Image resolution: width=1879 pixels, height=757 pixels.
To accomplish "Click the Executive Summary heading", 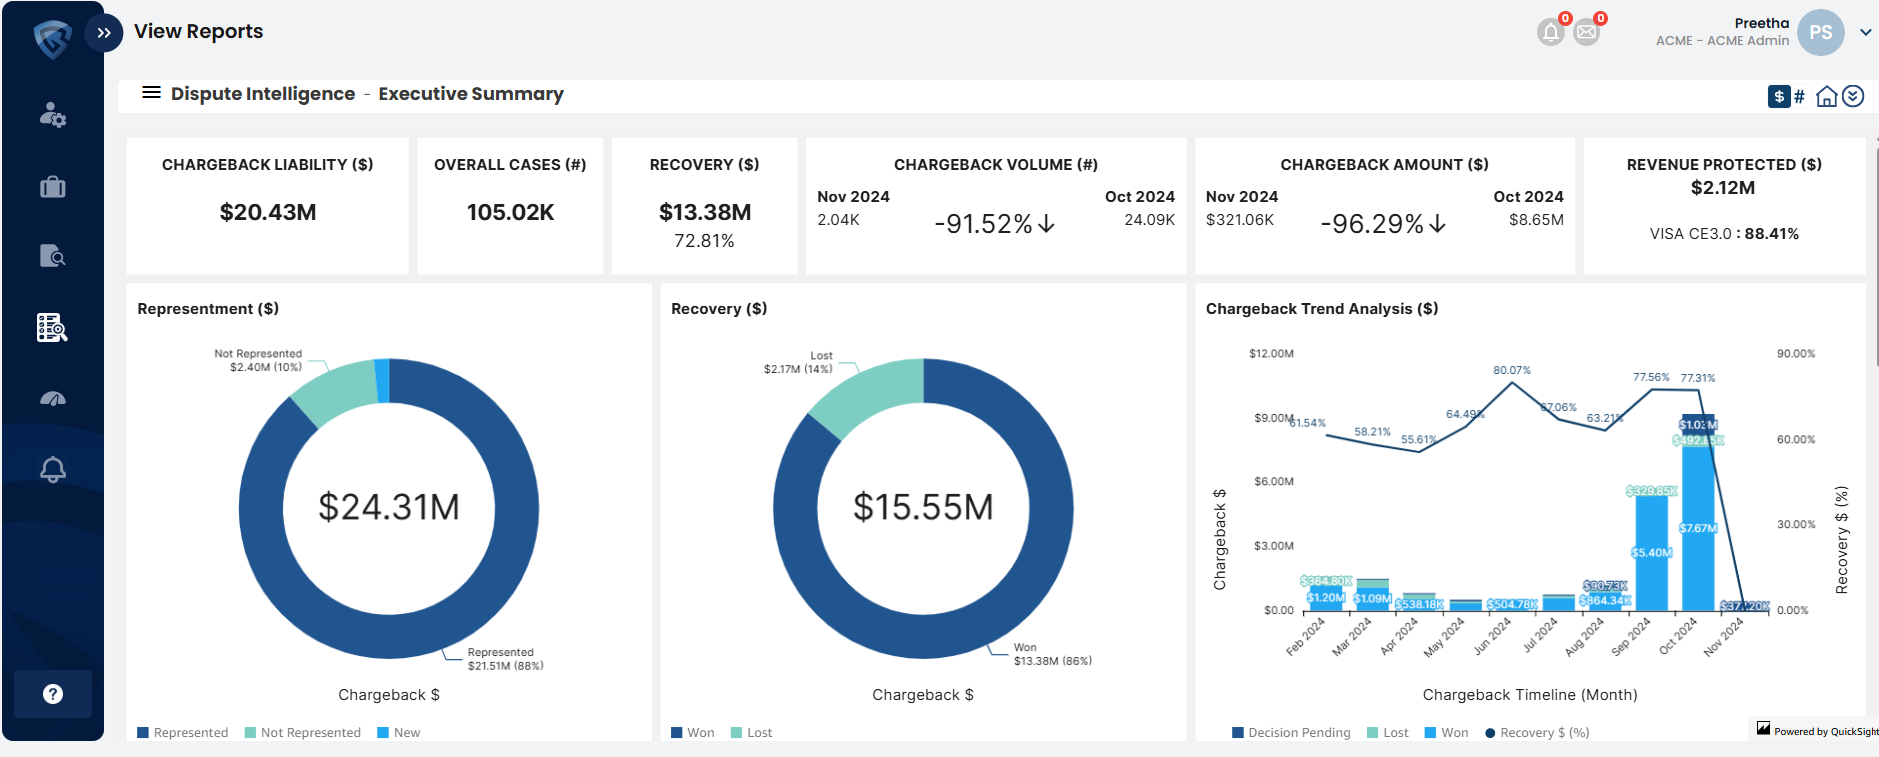I will pos(471,94).
